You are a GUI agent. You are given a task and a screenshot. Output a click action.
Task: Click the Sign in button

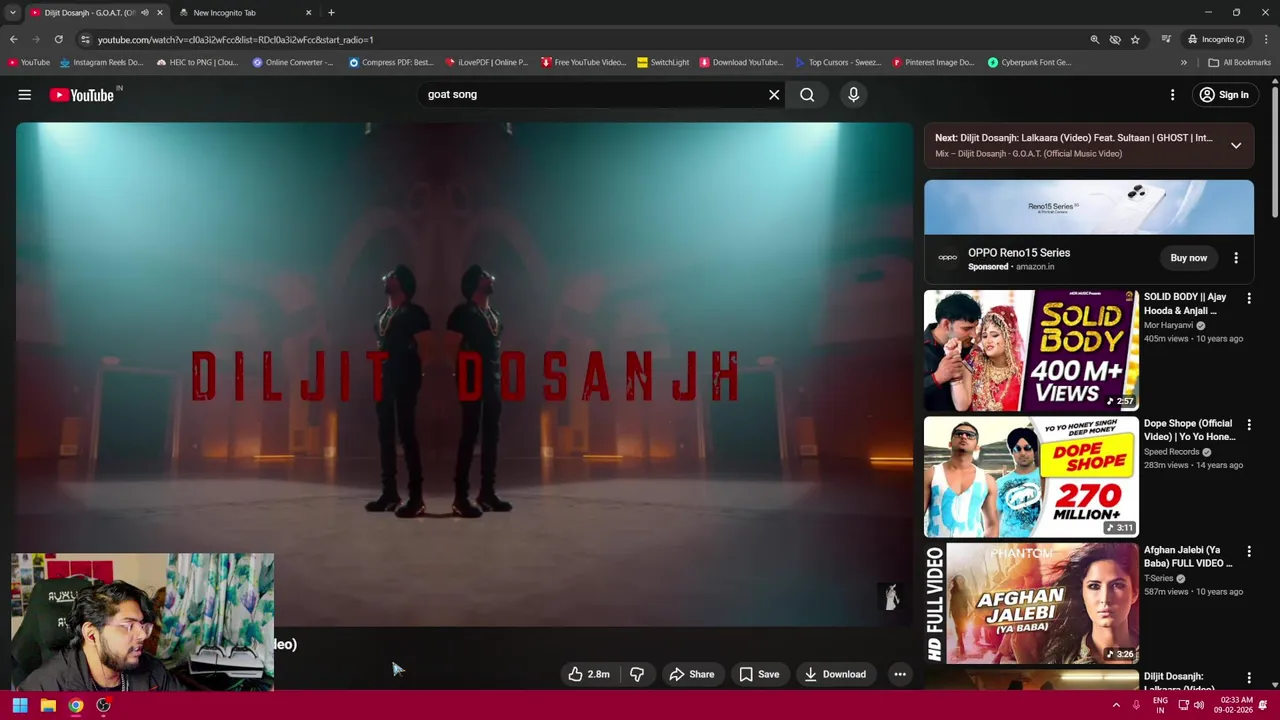(x=1224, y=95)
